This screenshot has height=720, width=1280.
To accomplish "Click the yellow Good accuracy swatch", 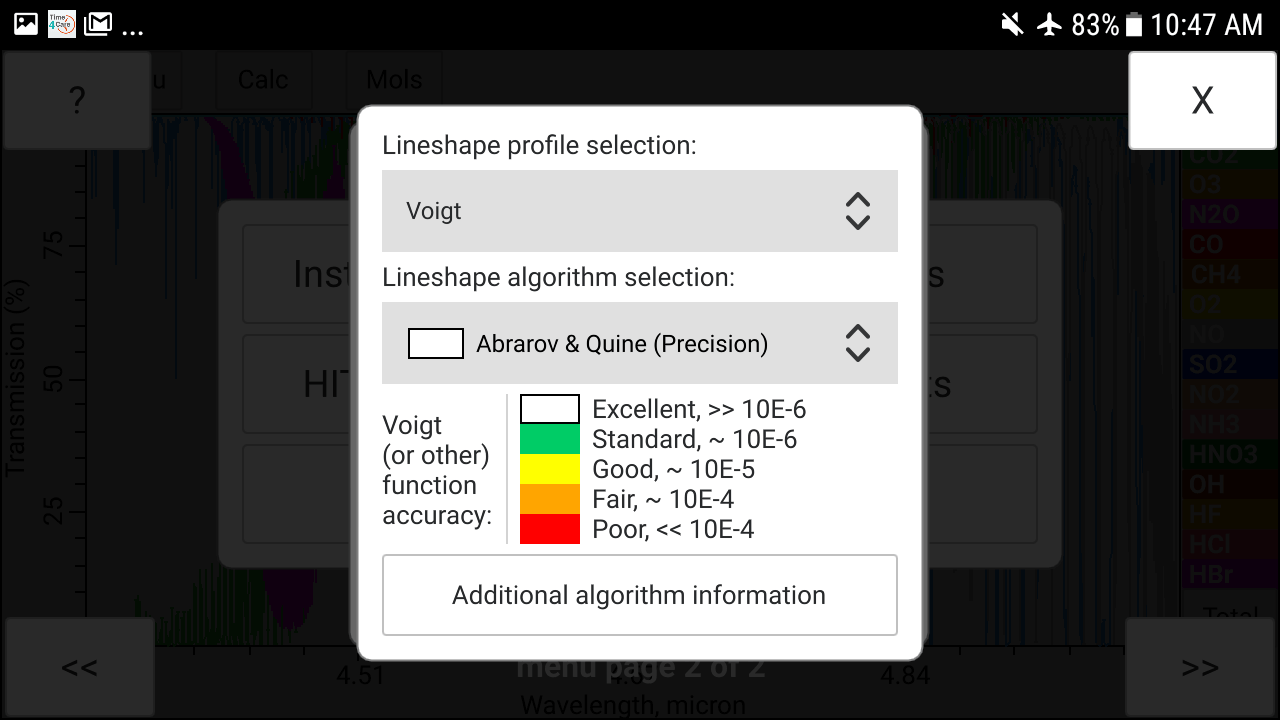I will pyautogui.click(x=549, y=469).
